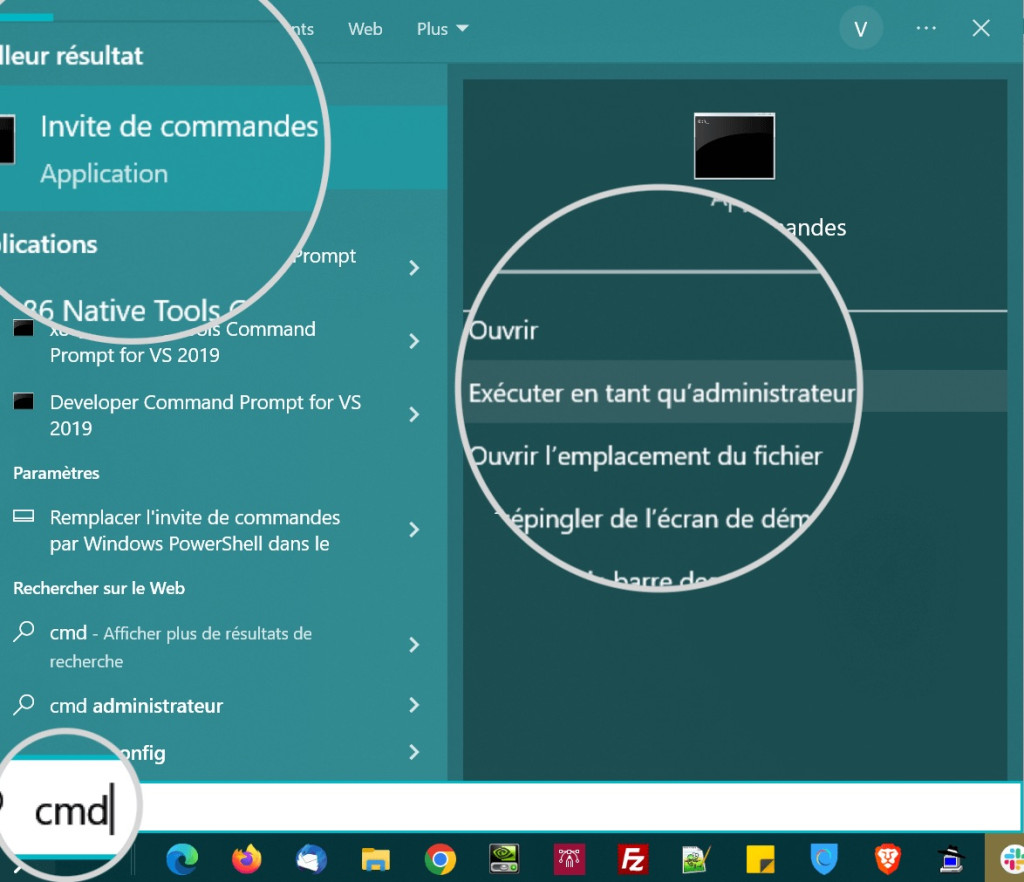1024x882 pixels.
Task: Click the magnifier icon beside cmd administrateur
Action: [x=24, y=704]
